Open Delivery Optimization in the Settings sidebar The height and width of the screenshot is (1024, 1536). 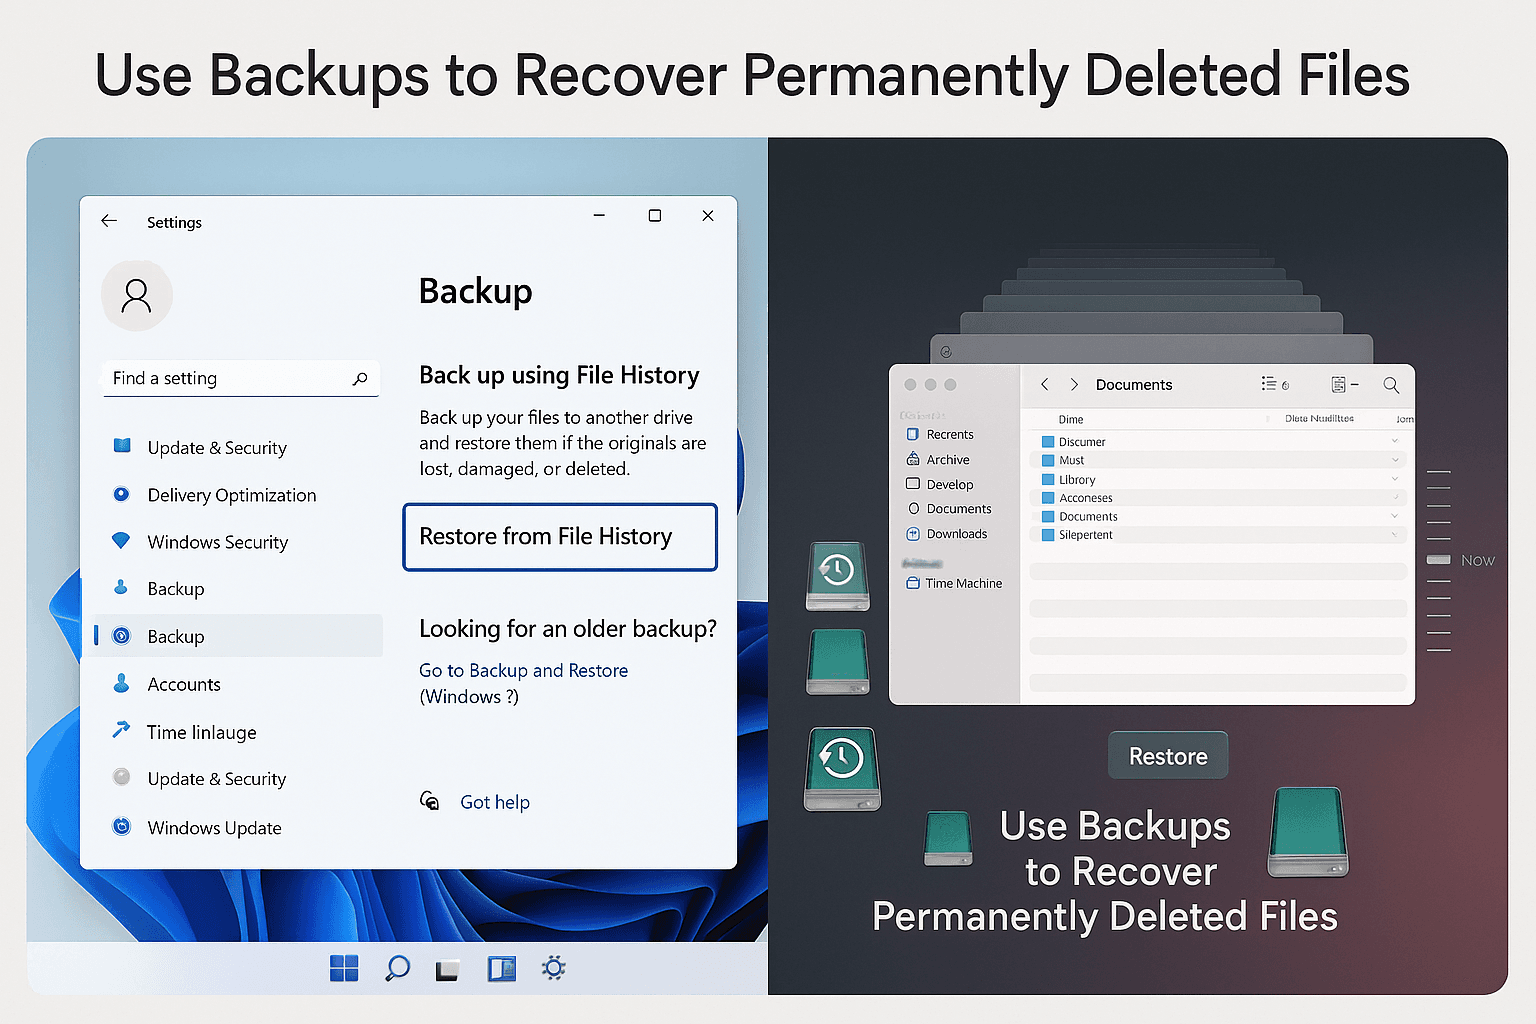pyautogui.click(x=231, y=495)
